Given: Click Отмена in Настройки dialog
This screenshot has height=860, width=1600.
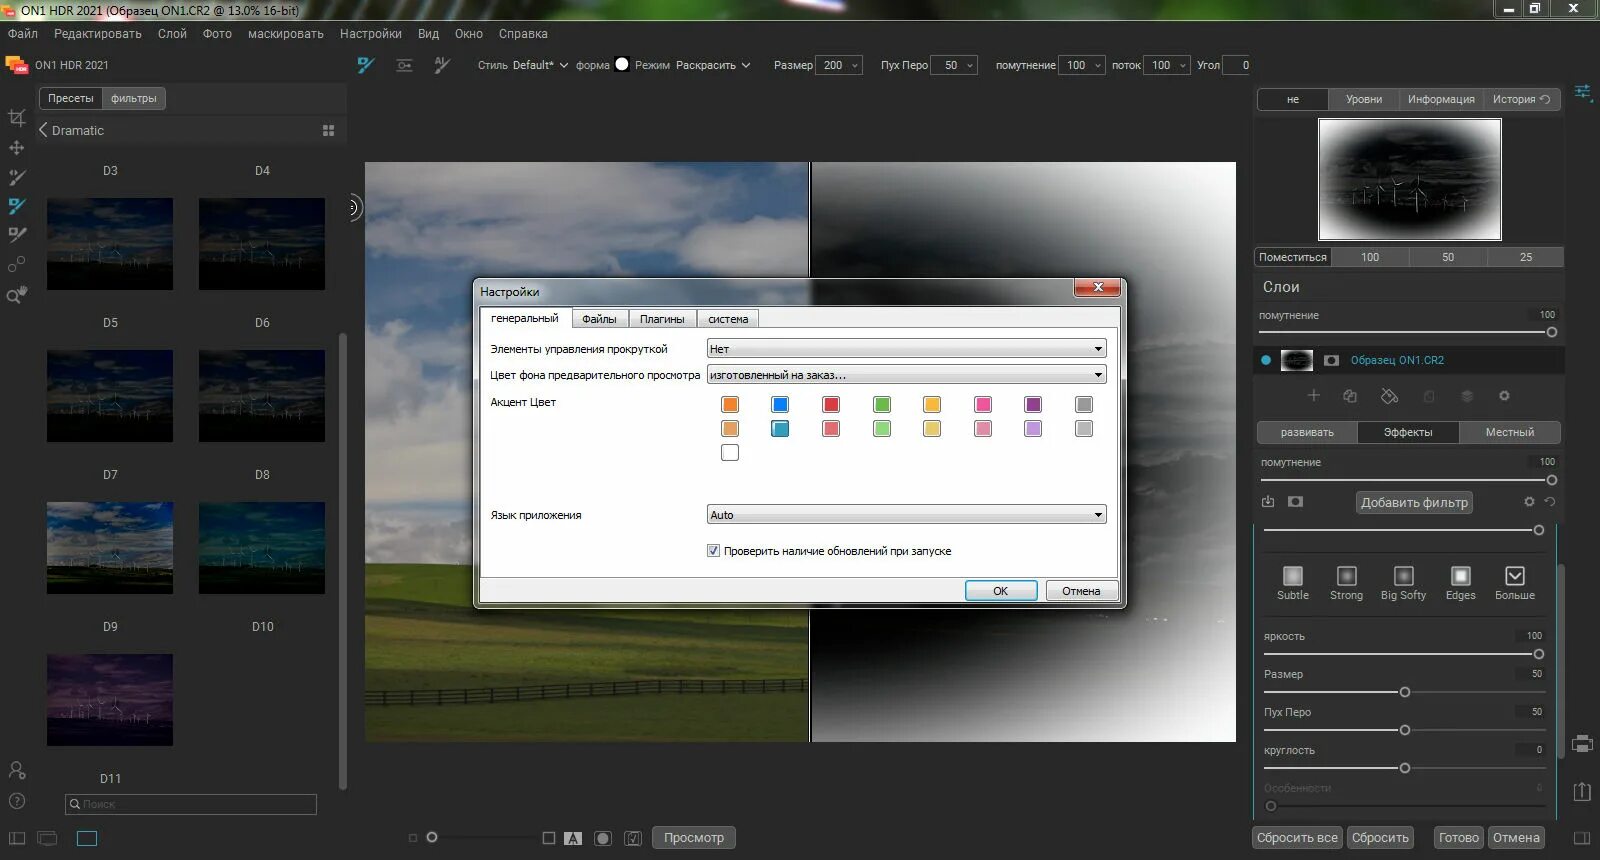Looking at the screenshot, I should [1081, 591].
